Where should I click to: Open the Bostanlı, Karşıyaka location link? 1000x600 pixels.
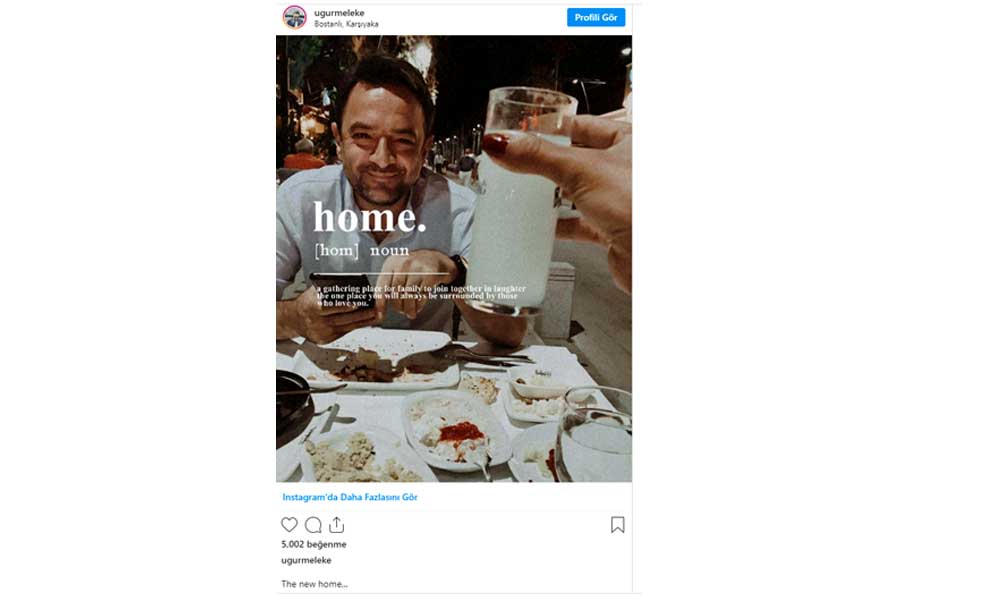(x=346, y=24)
